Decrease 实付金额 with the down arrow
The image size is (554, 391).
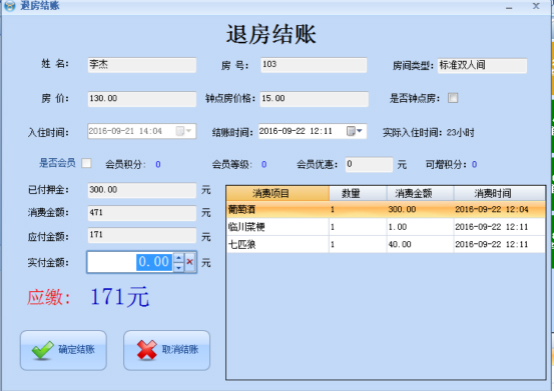click(x=179, y=267)
